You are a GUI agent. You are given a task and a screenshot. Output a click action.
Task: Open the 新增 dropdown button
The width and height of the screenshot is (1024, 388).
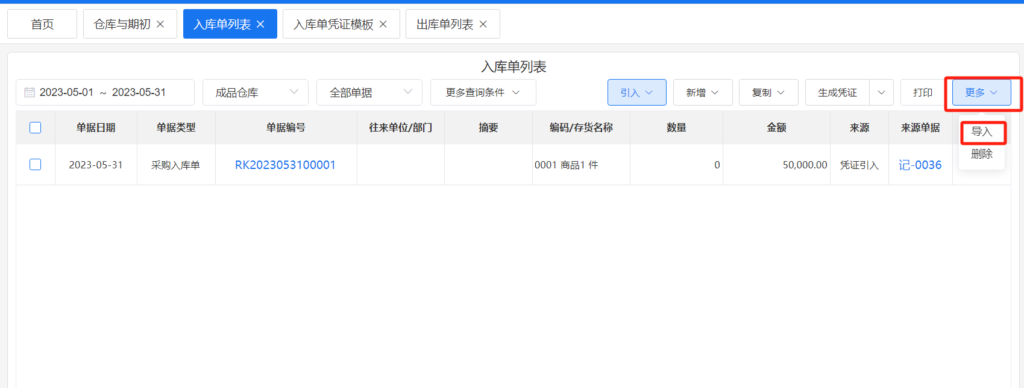tap(703, 93)
